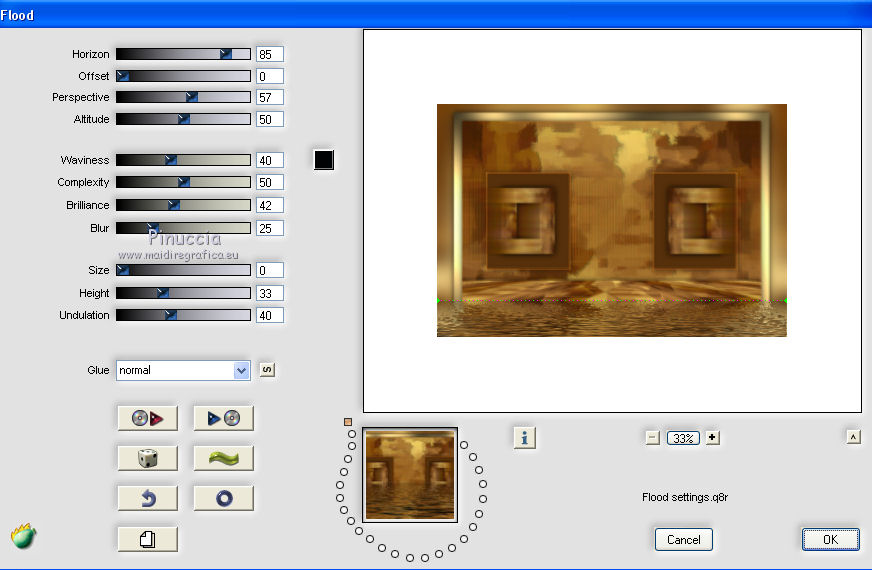The image size is (872, 570).
Task: Click the Flaming Pear logo icon
Action: click(23, 536)
